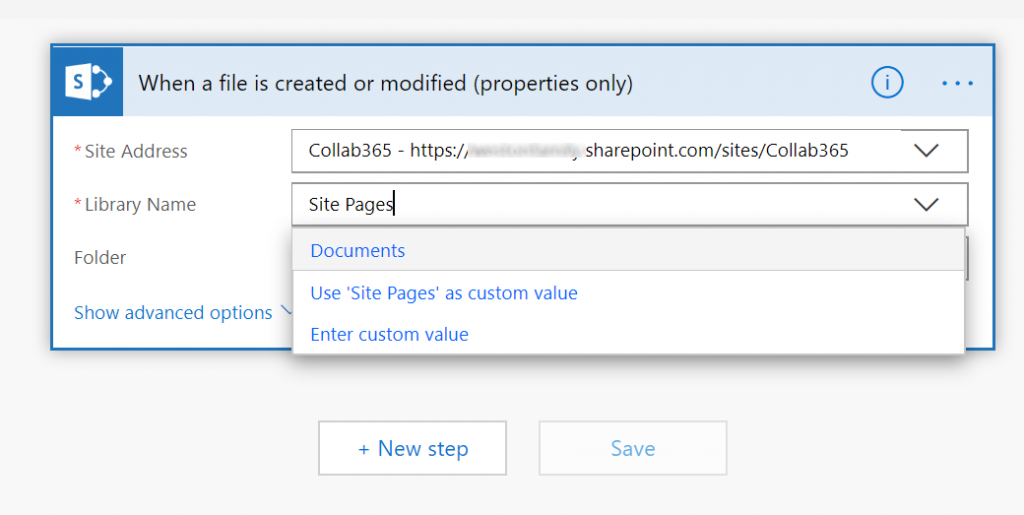Select Documents from the library list

point(628,251)
